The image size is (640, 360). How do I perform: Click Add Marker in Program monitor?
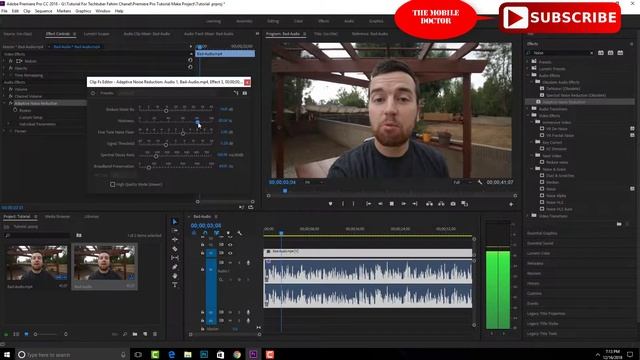(x=330, y=204)
